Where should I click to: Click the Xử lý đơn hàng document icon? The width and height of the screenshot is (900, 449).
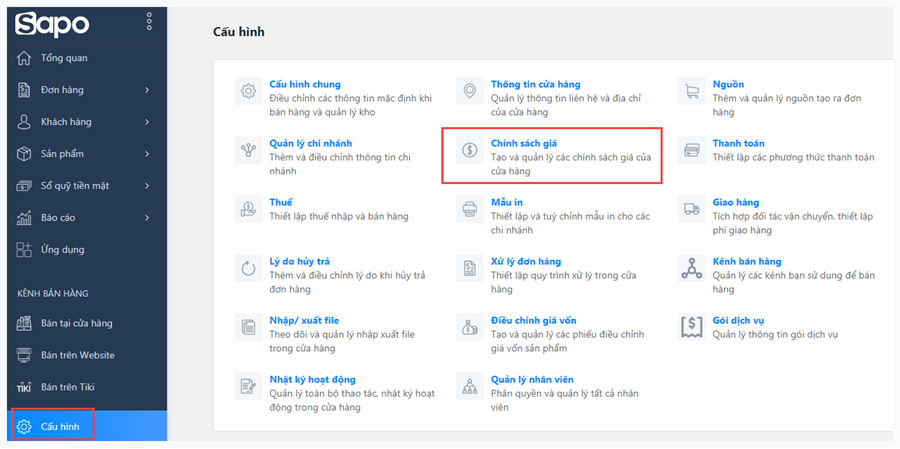[470, 268]
